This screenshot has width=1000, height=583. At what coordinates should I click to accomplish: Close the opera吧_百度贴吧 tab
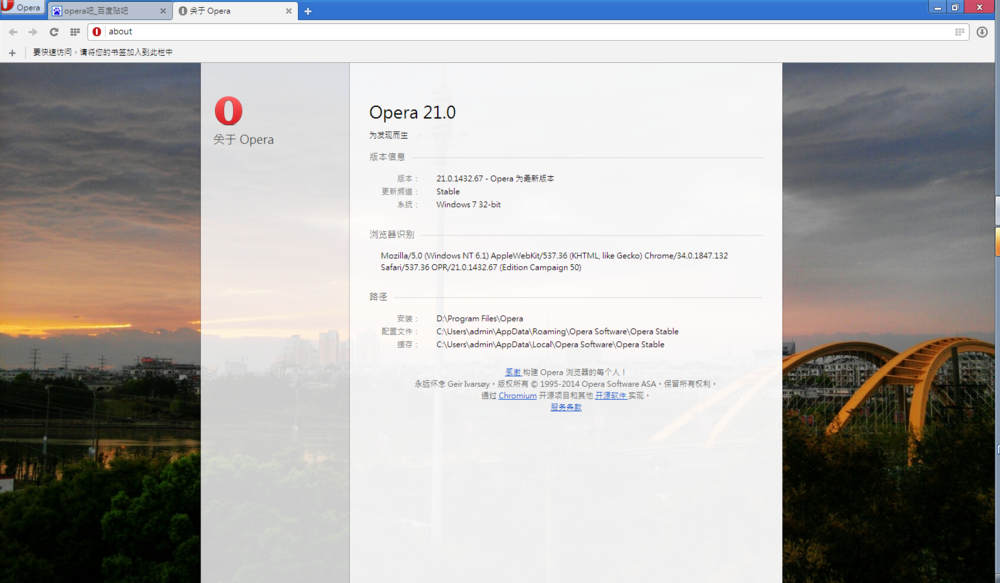(163, 11)
